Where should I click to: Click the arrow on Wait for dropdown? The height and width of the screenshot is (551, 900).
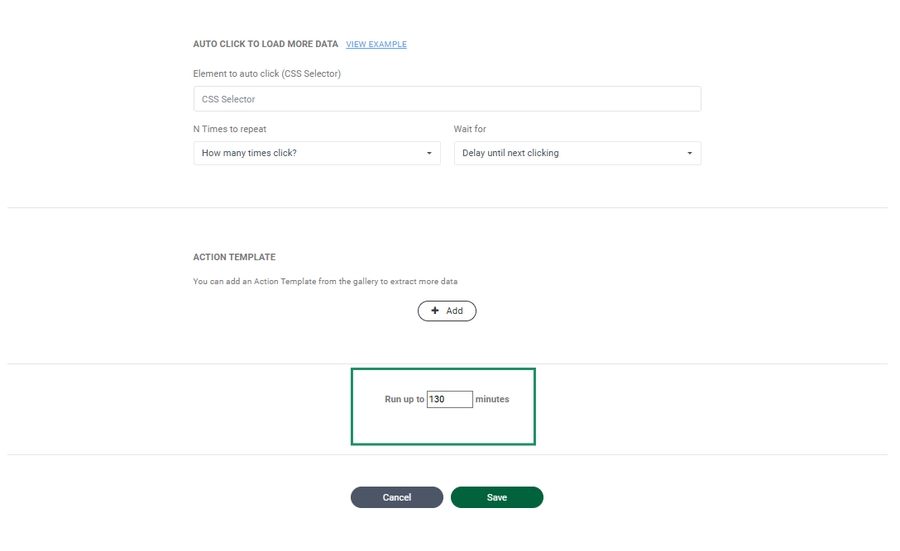pos(689,154)
